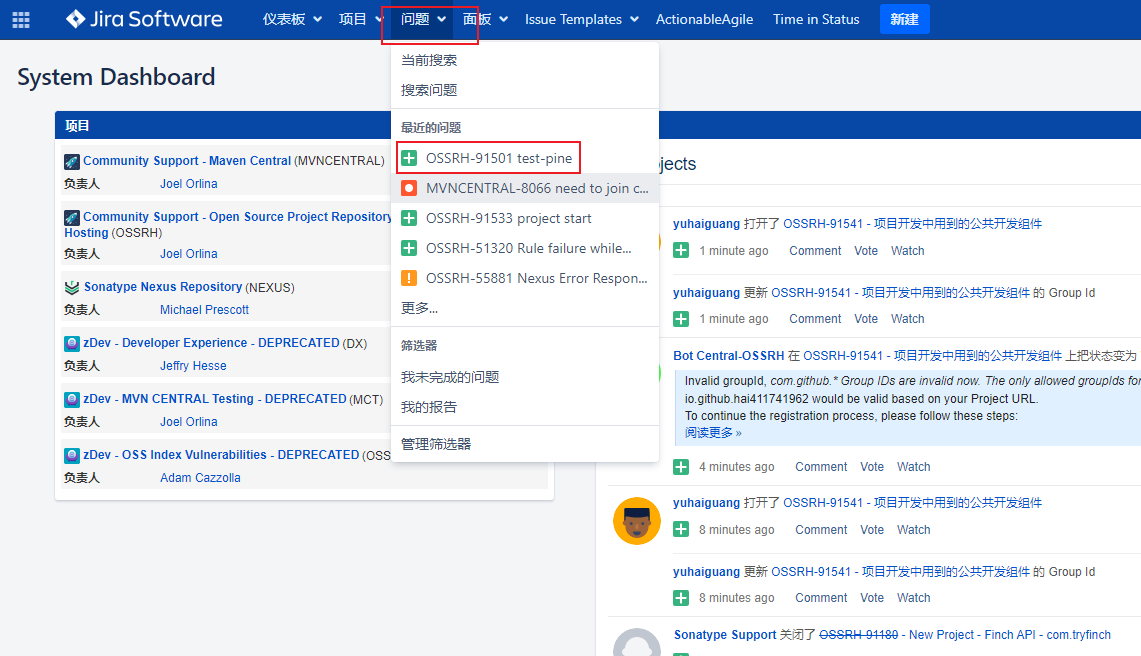
Task: Click Adam Cazzolla project lead link
Action: [x=200, y=478]
